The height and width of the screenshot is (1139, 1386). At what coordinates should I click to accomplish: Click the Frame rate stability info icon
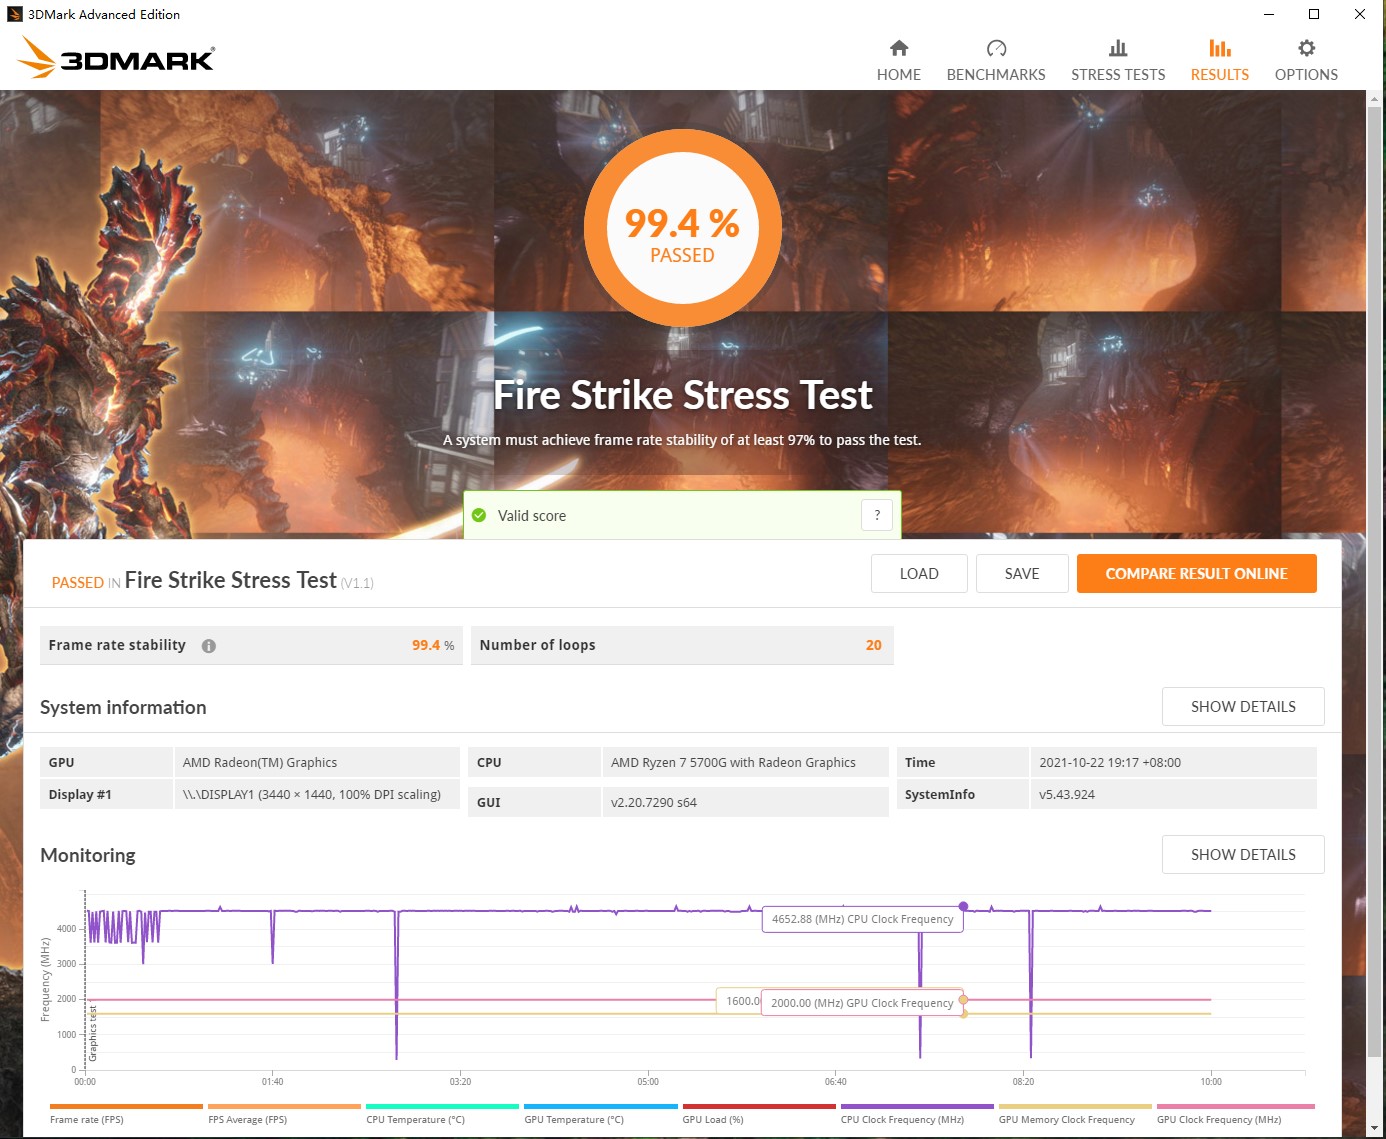209,646
